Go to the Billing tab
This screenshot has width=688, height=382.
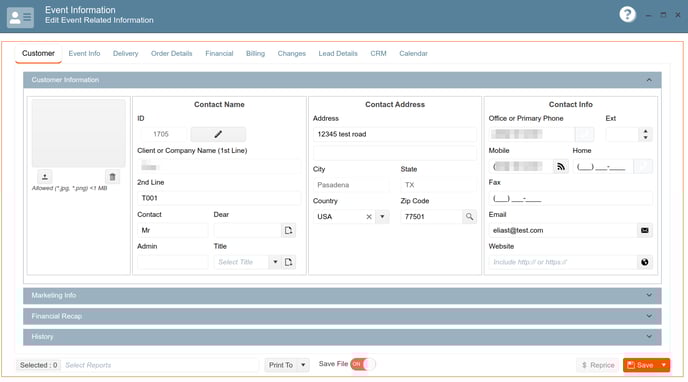(x=255, y=54)
